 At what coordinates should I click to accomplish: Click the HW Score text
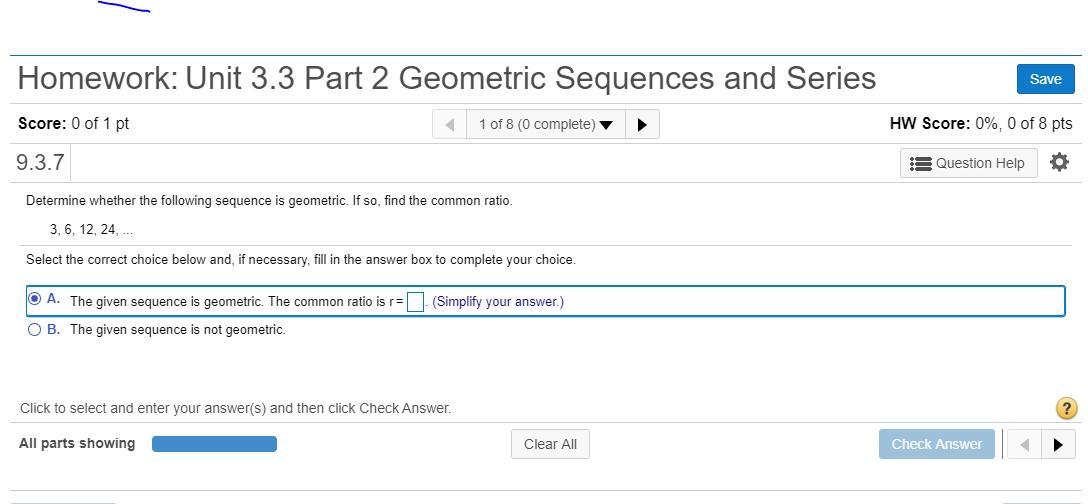(x=980, y=124)
